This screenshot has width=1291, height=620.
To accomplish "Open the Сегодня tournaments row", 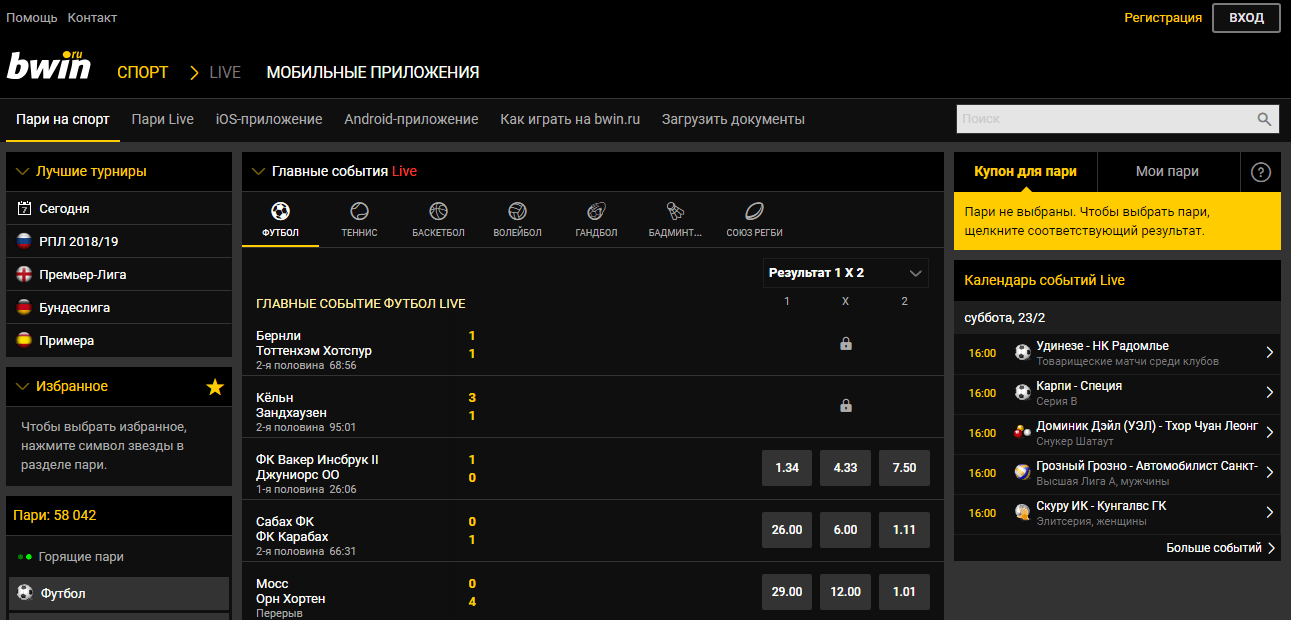I will click(119, 208).
